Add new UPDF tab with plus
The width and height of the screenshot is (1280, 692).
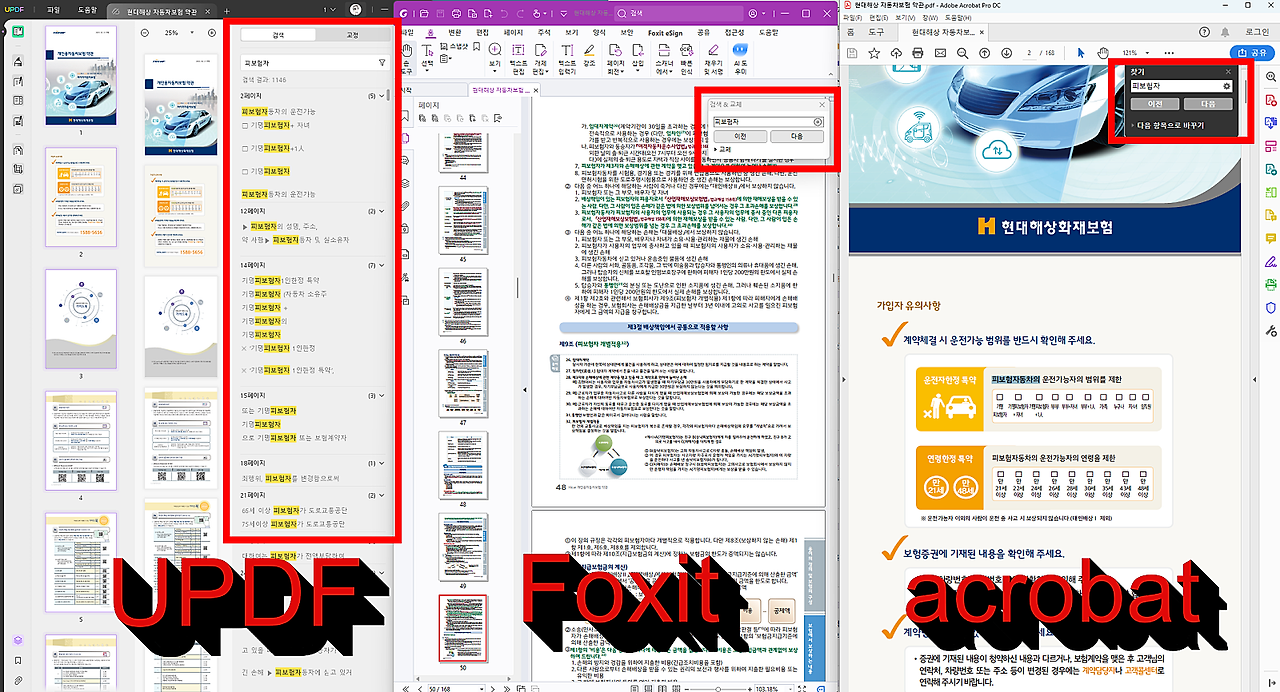pos(226,10)
